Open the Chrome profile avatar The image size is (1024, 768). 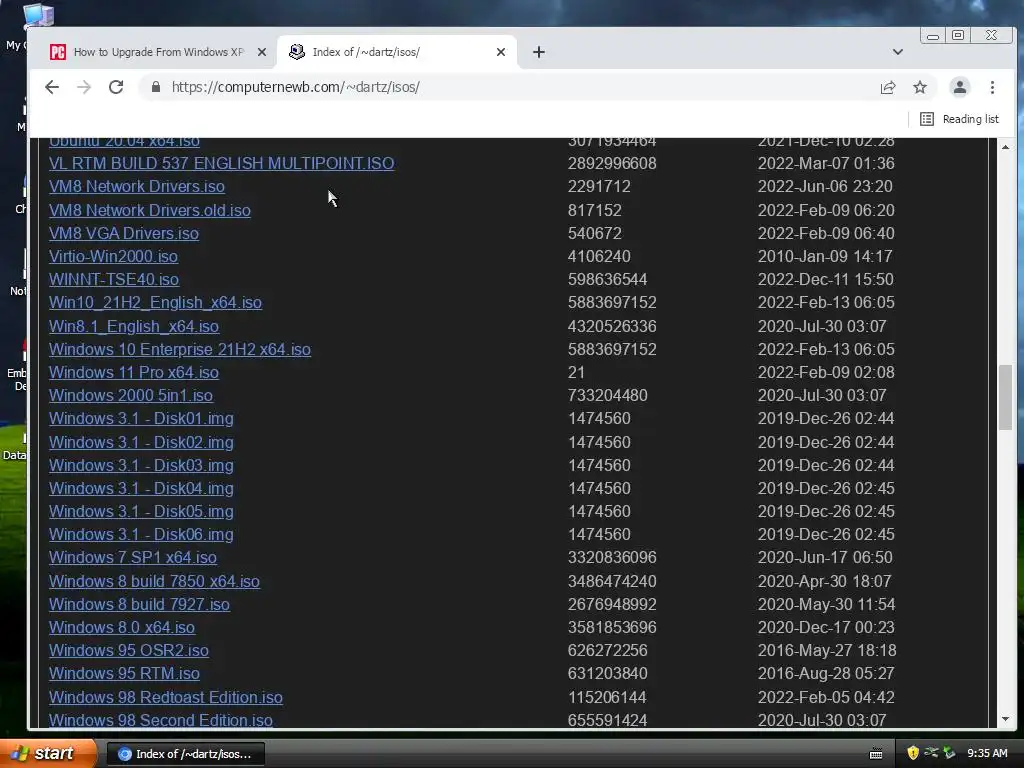click(x=959, y=87)
